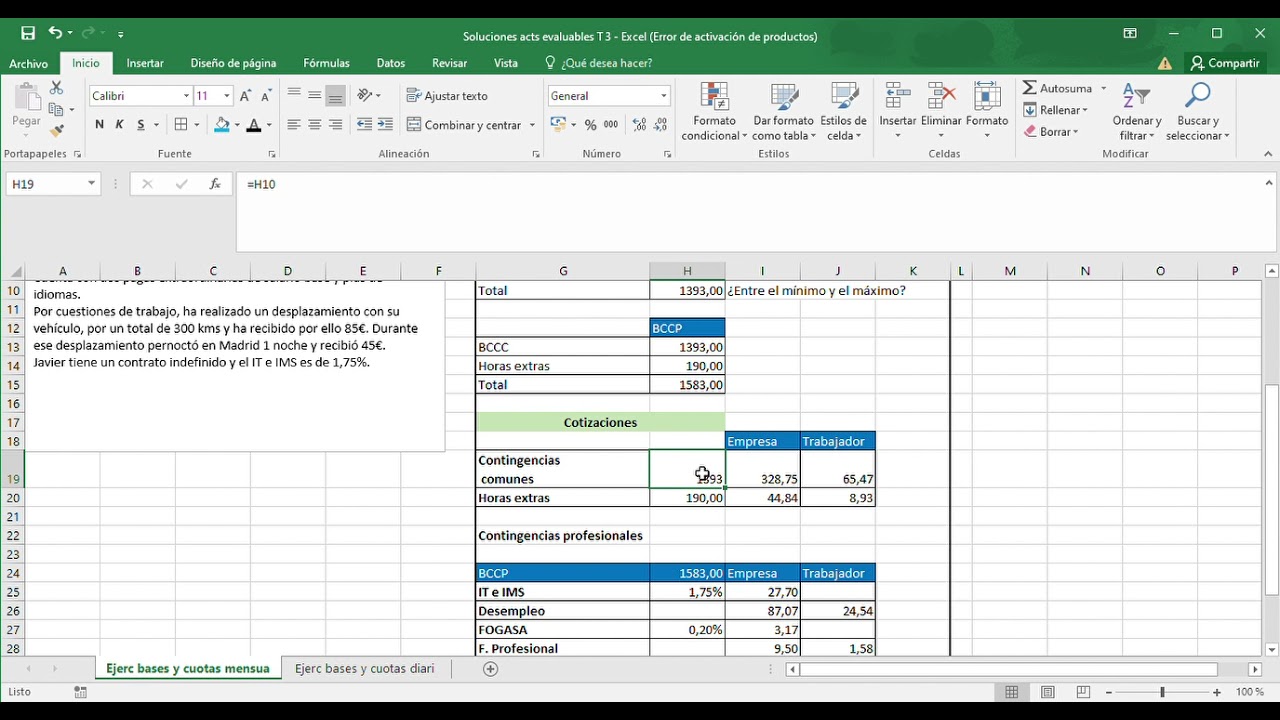Image resolution: width=1280 pixels, height=720 pixels.
Task: Change font color using the A swatch
Action: click(x=256, y=126)
